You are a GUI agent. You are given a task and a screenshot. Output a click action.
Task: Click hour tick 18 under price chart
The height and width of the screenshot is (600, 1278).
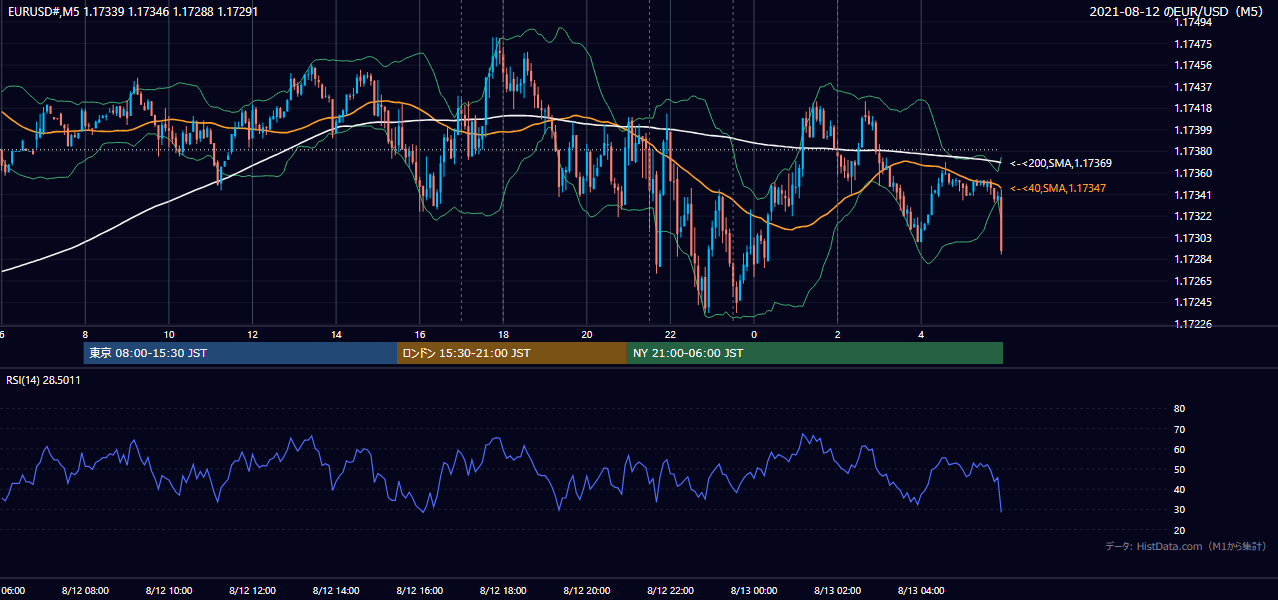coord(503,334)
